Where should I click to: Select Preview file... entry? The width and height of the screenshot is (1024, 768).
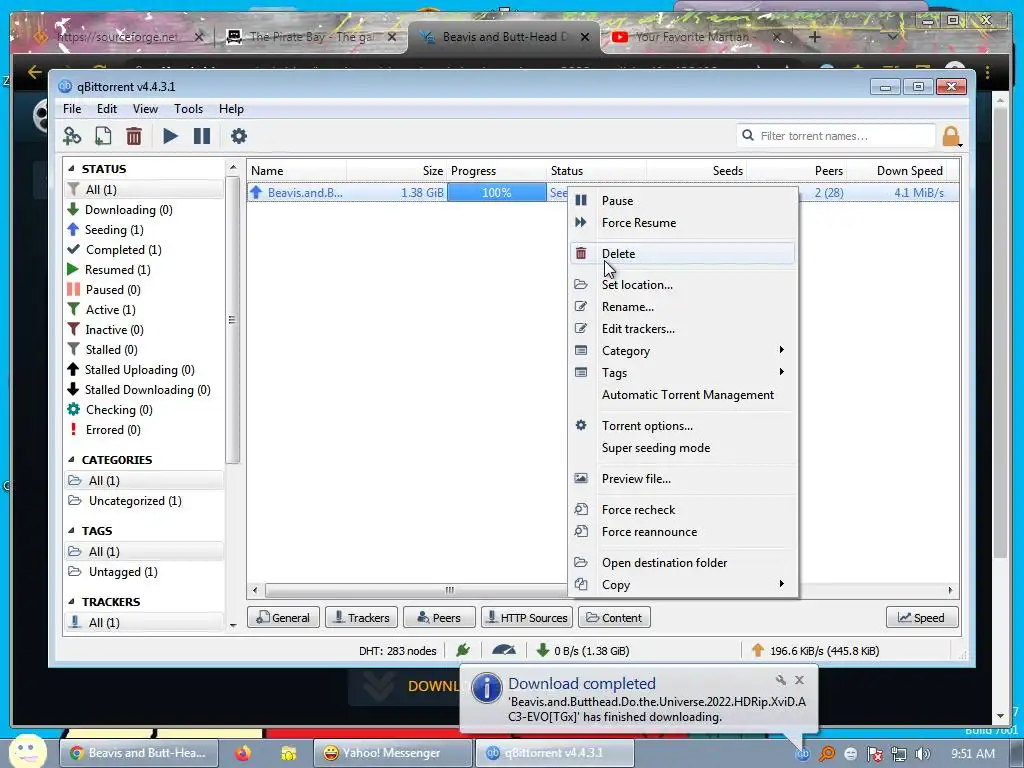click(x=682, y=479)
